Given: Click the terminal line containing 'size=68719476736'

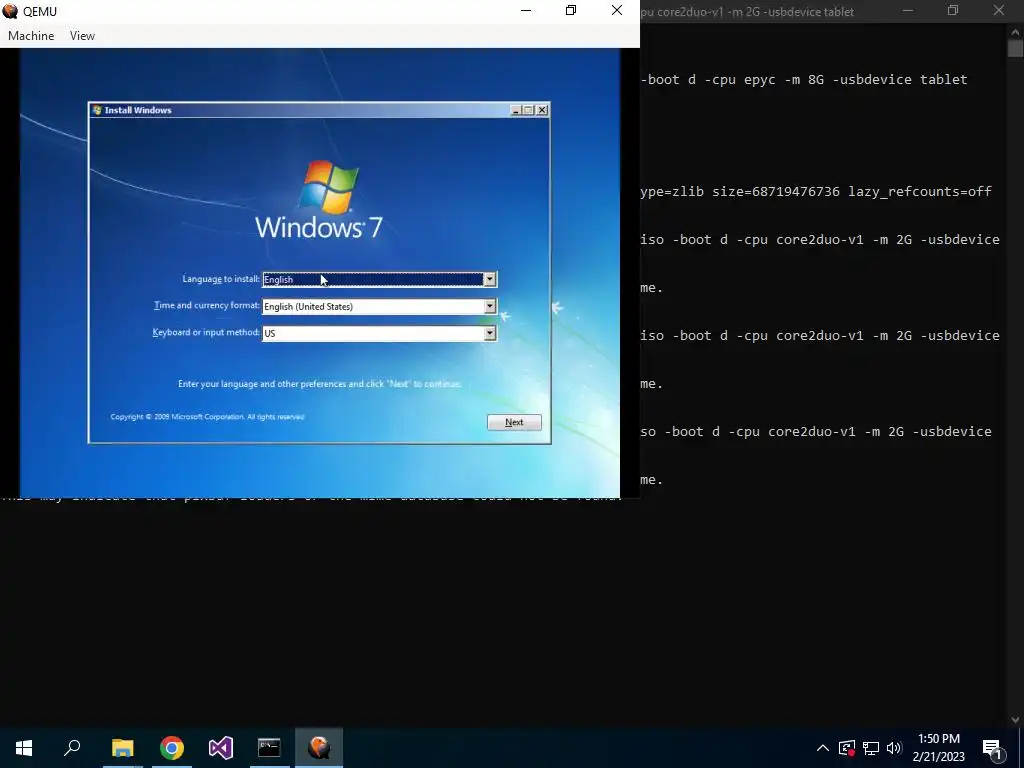Looking at the screenshot, I should [x=816, y=191].
